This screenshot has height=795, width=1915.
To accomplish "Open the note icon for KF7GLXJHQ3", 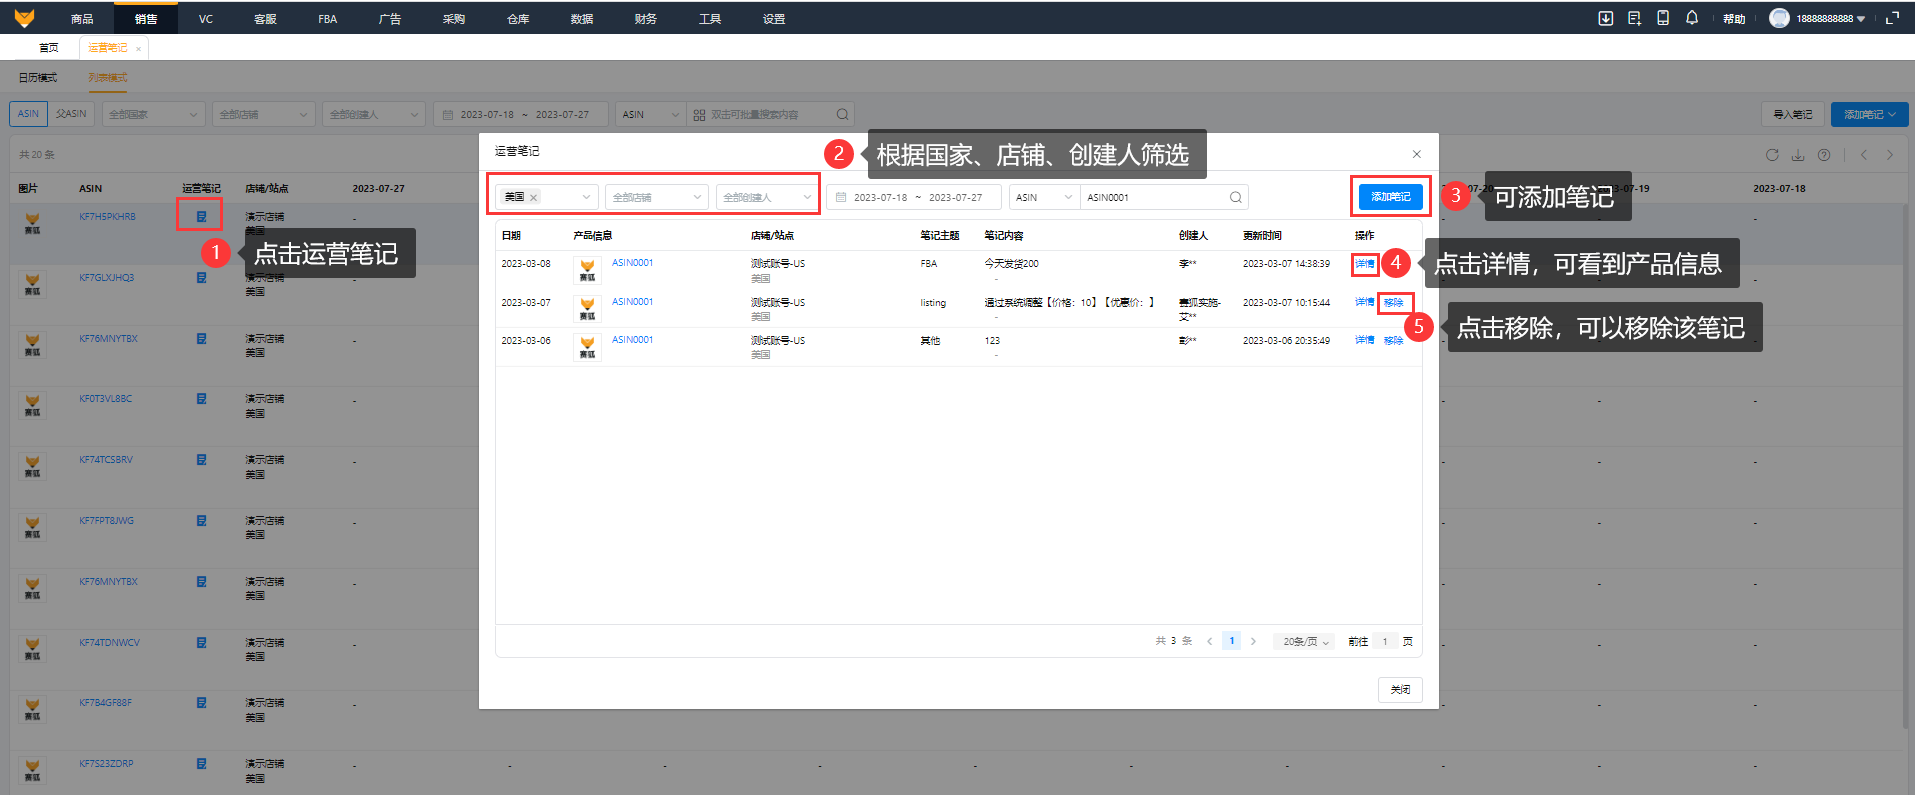I will 201,278.
